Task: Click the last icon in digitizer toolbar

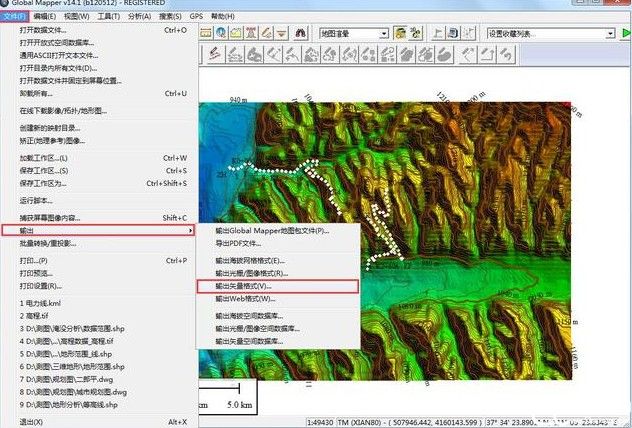Action: (507, 54)
